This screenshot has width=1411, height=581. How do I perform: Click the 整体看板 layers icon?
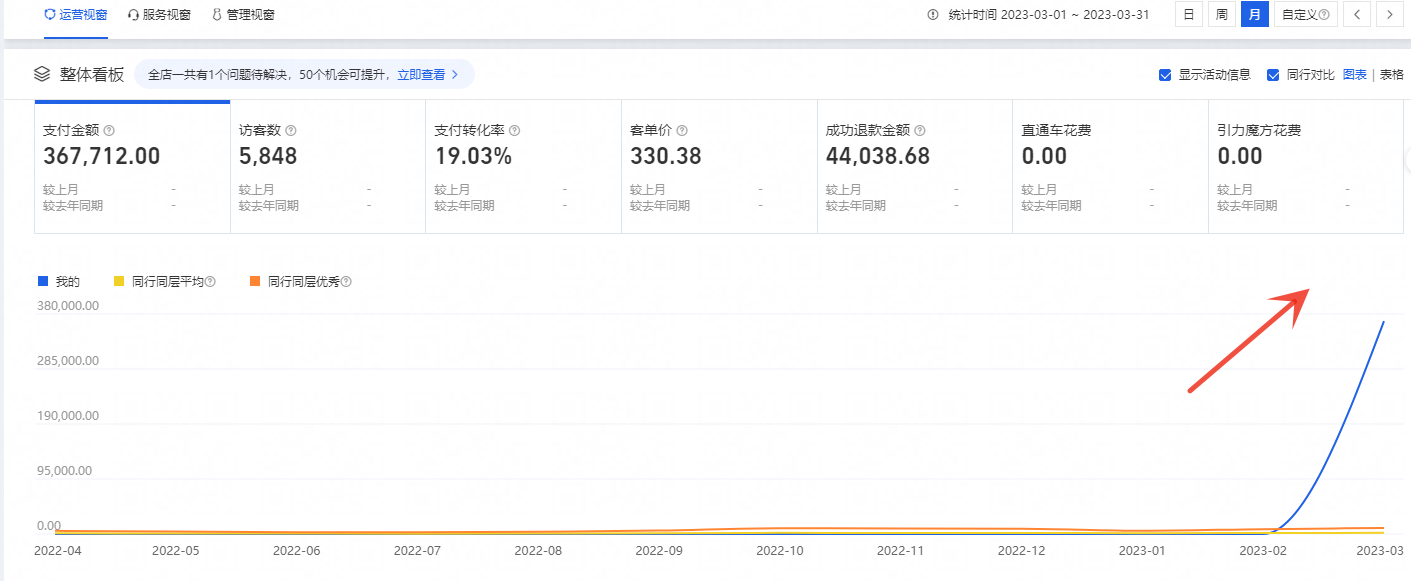point(42,74)
